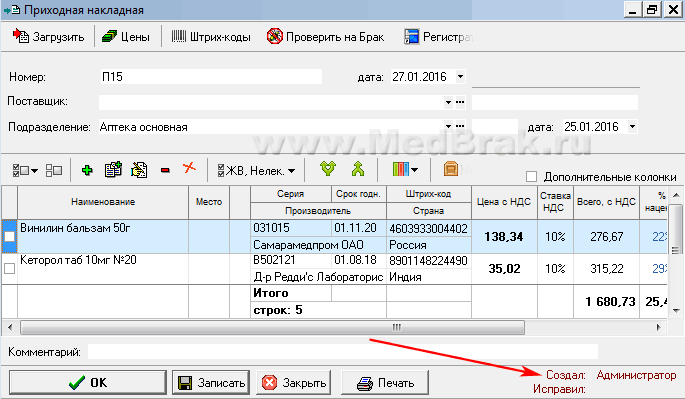This screenshot has height=399, width=685.
Task: Select the Винилин бальзам 50г cell
Action: point(103,236)
